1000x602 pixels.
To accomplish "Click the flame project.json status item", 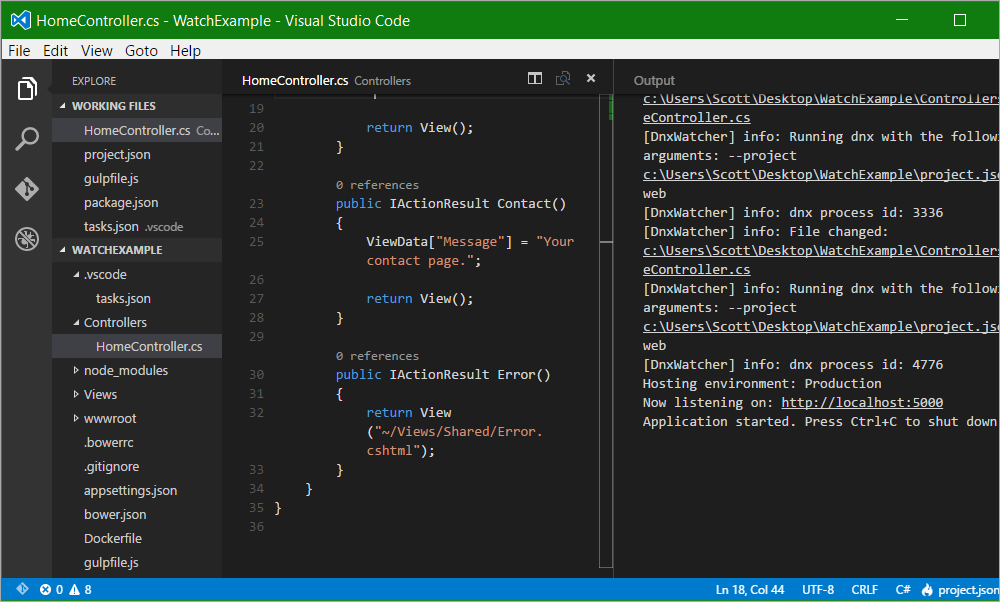I will click(960, 590).
